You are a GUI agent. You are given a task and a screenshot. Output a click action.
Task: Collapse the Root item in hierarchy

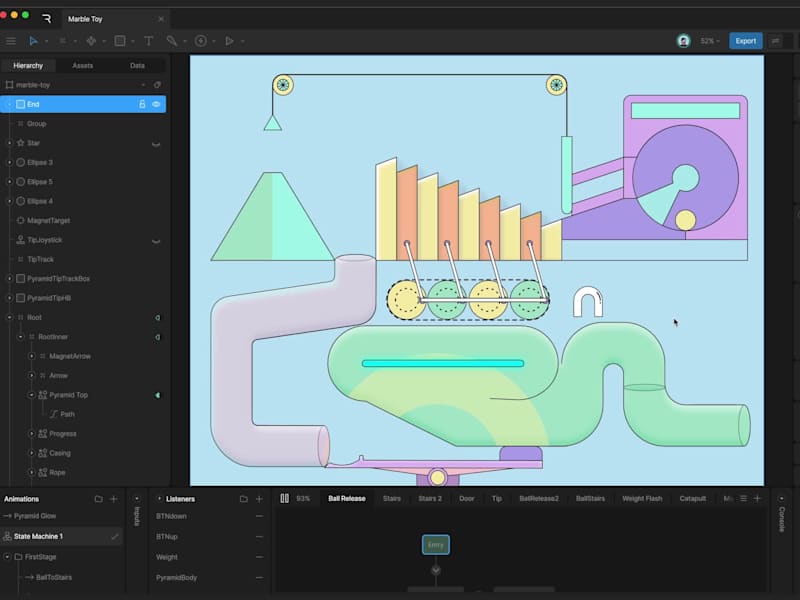8,317
